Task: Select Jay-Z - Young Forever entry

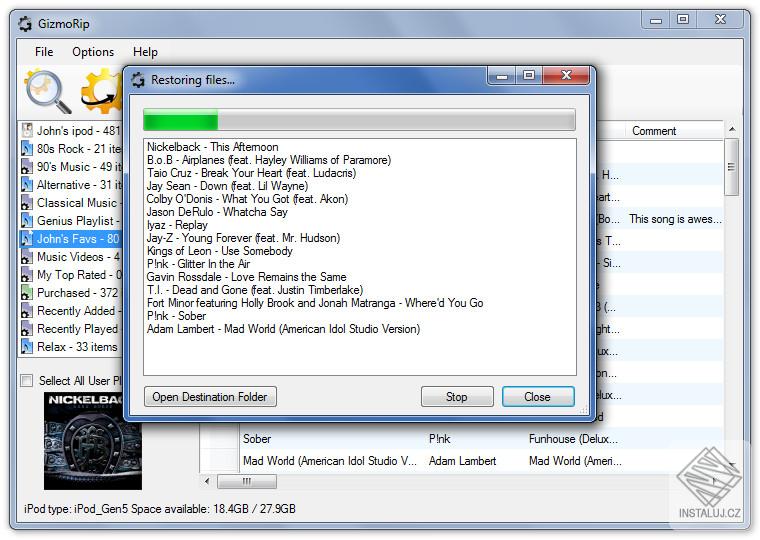Action: (243, 238)
